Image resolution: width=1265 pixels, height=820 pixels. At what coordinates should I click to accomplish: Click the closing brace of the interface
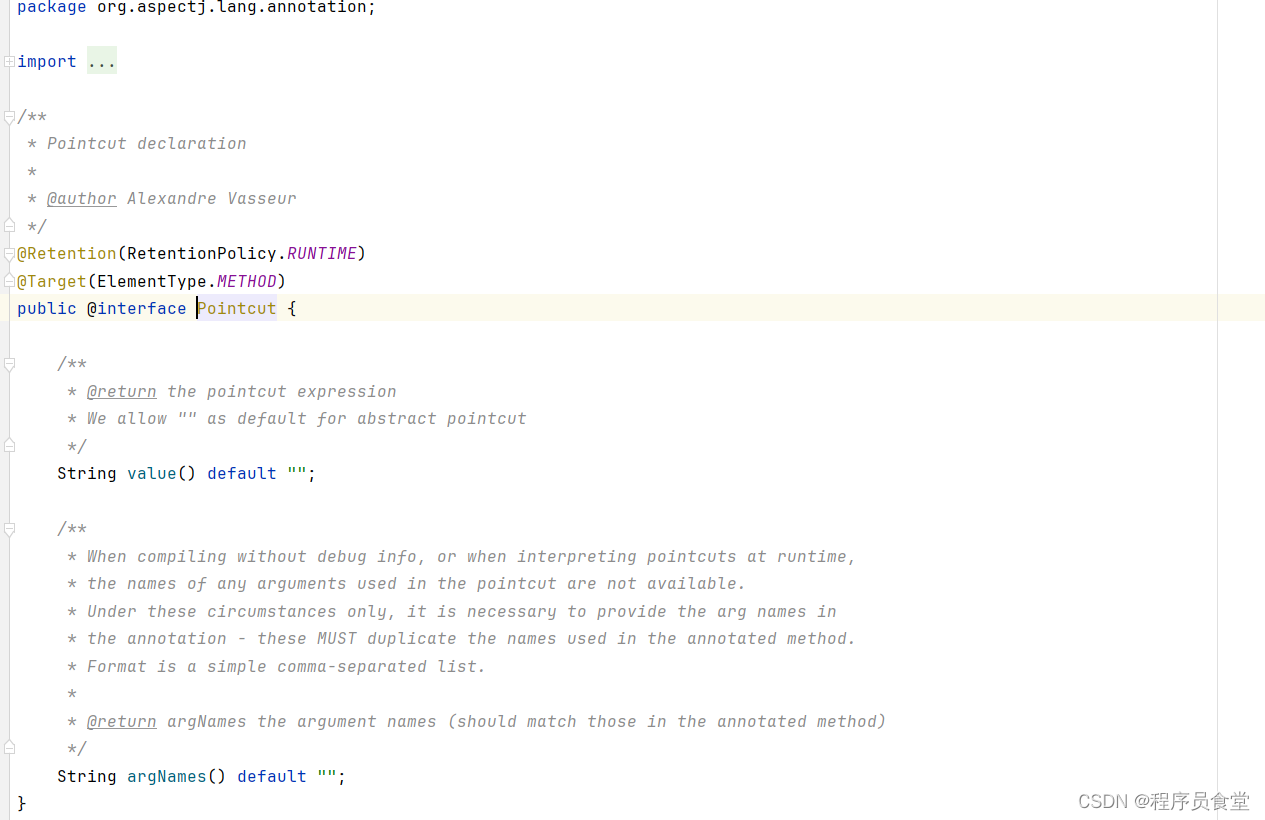tap(22, 803)
